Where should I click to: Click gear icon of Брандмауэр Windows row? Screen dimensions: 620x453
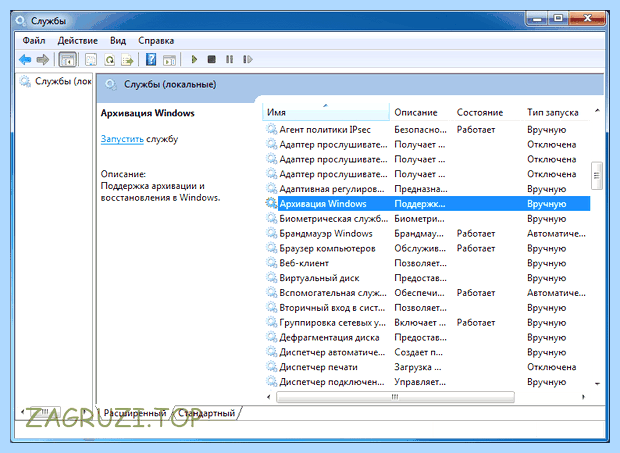point(271,233)
